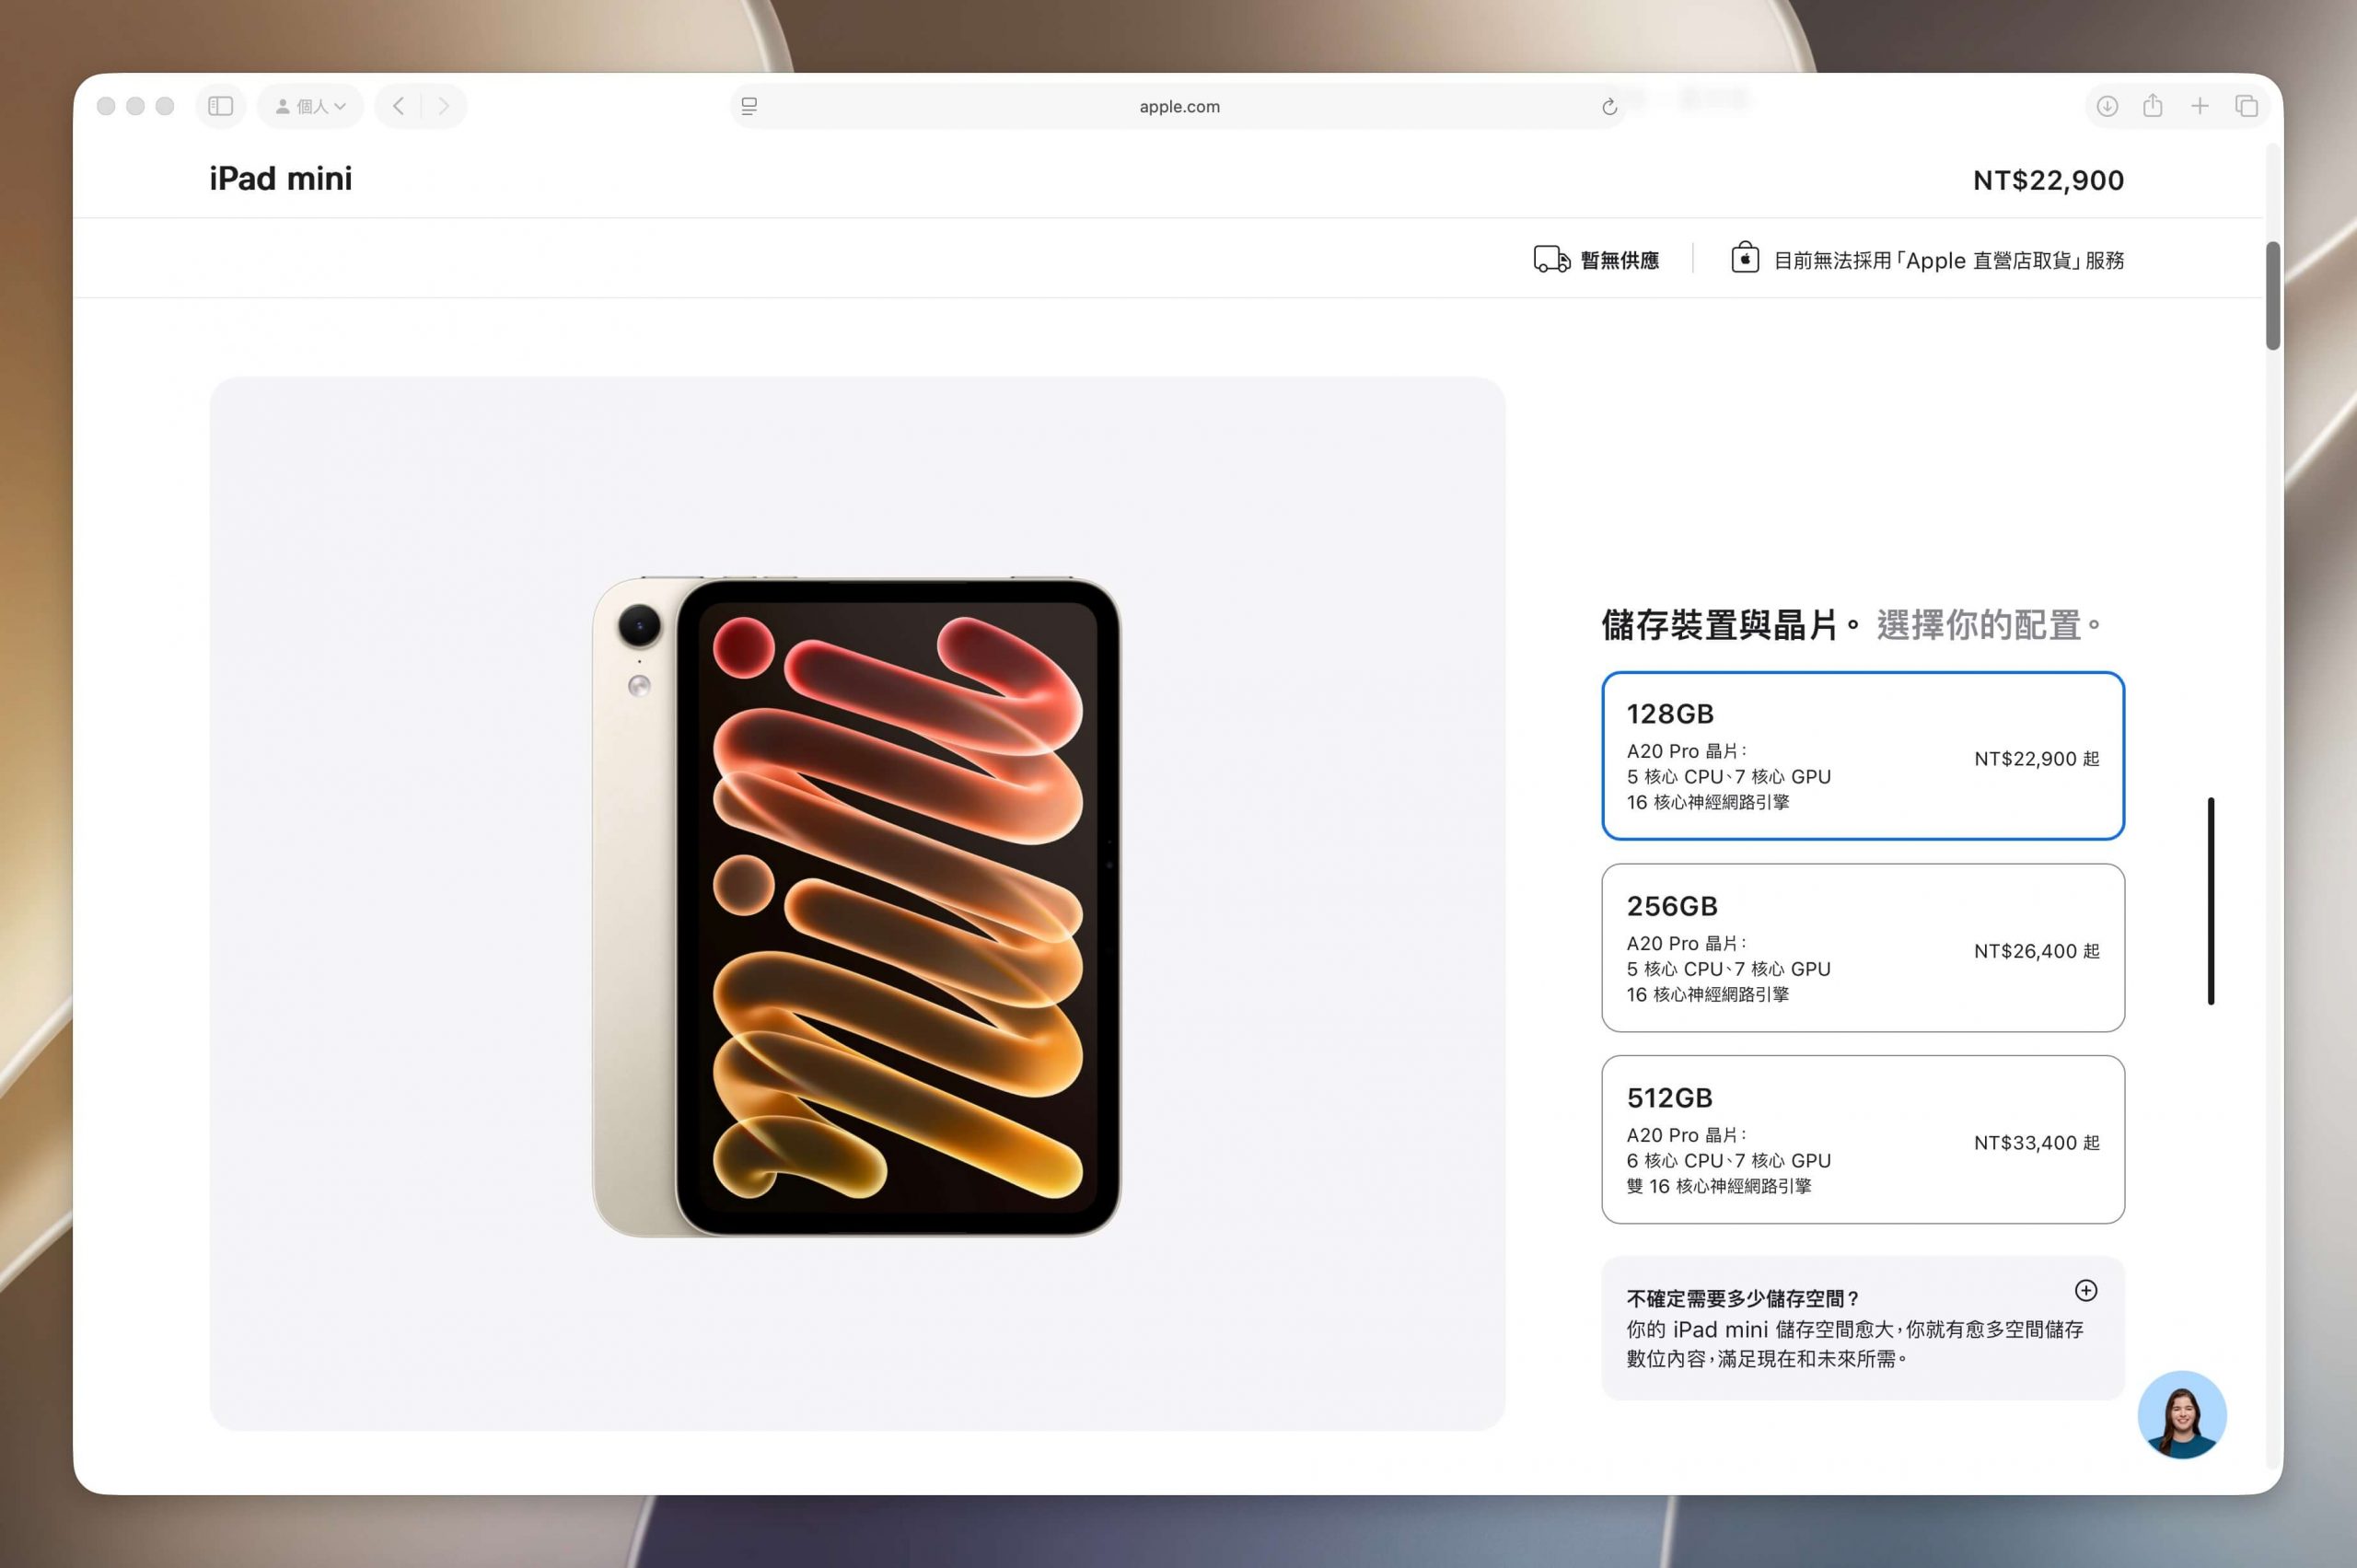Click the storage help description starting 你的 iPad mini

click(x=1854, y=1344)
